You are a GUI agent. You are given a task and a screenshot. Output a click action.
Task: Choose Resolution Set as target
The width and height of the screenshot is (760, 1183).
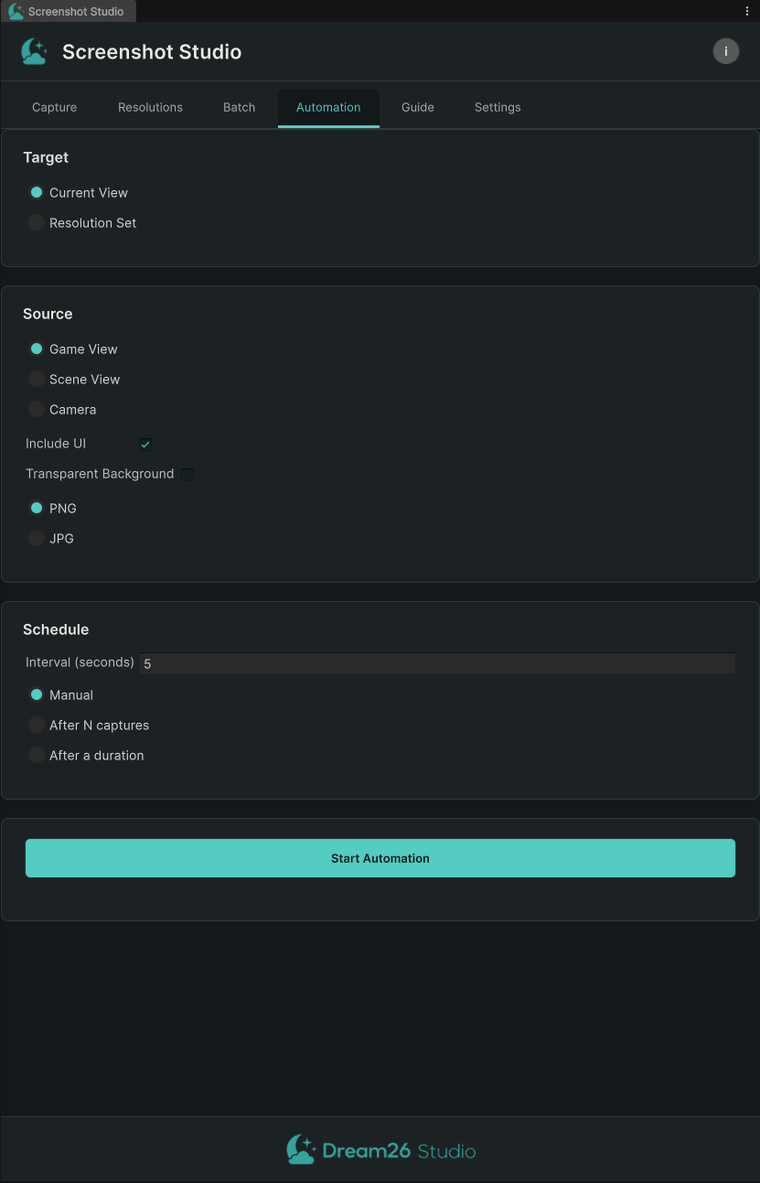(82, 223)
